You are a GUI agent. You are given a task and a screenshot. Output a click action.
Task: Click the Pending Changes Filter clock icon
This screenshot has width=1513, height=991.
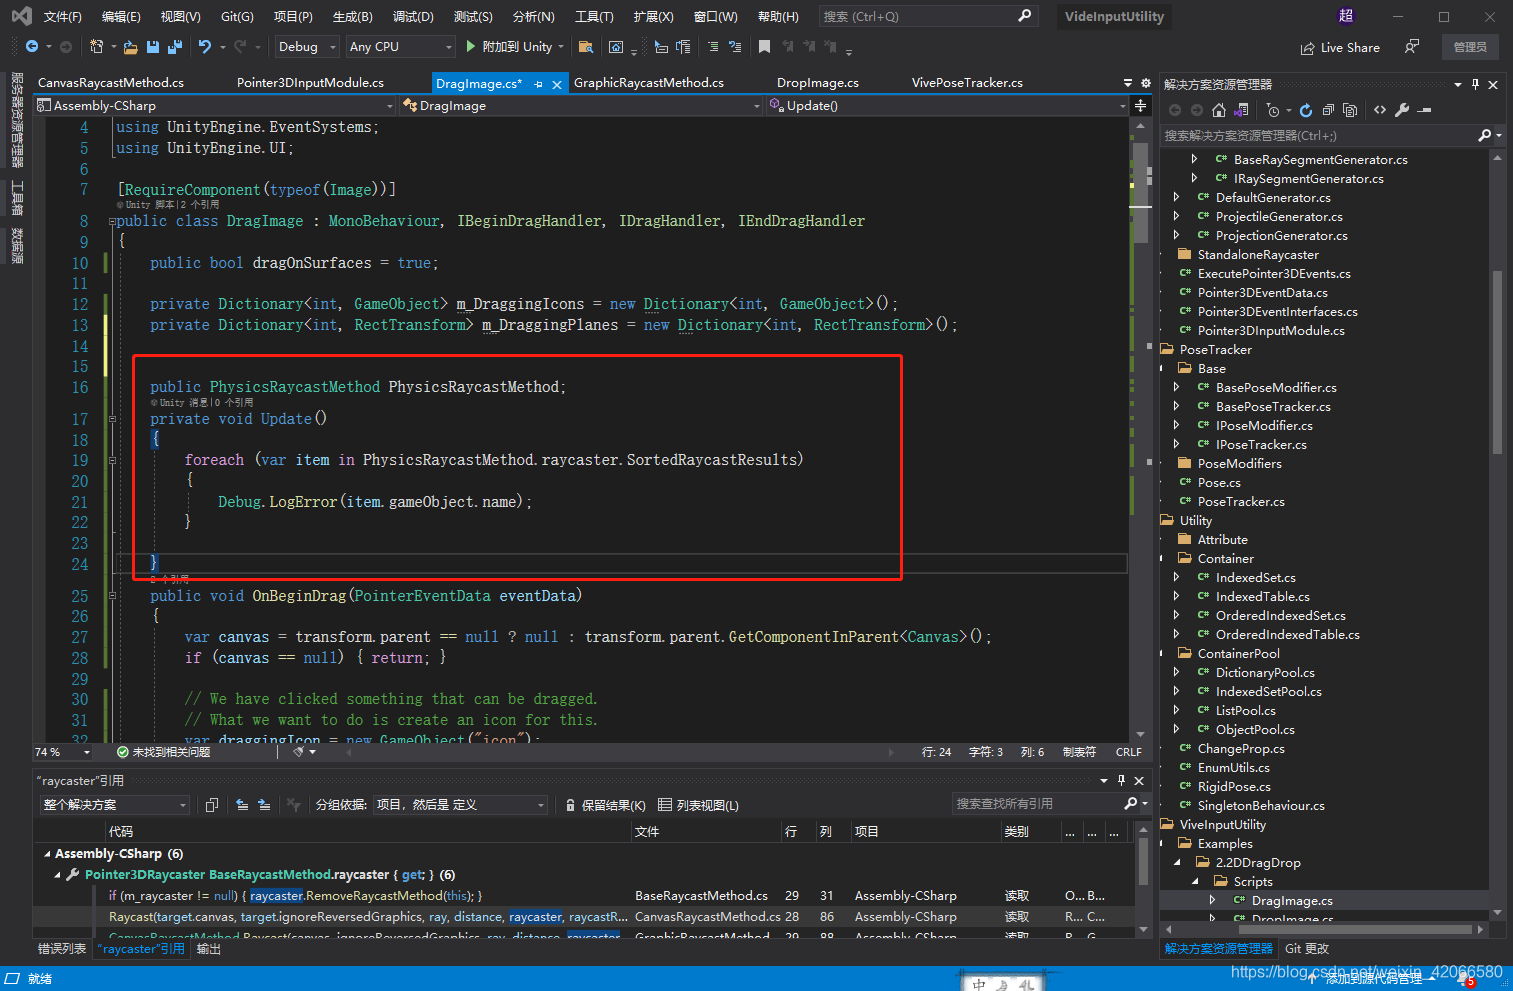1272,110
